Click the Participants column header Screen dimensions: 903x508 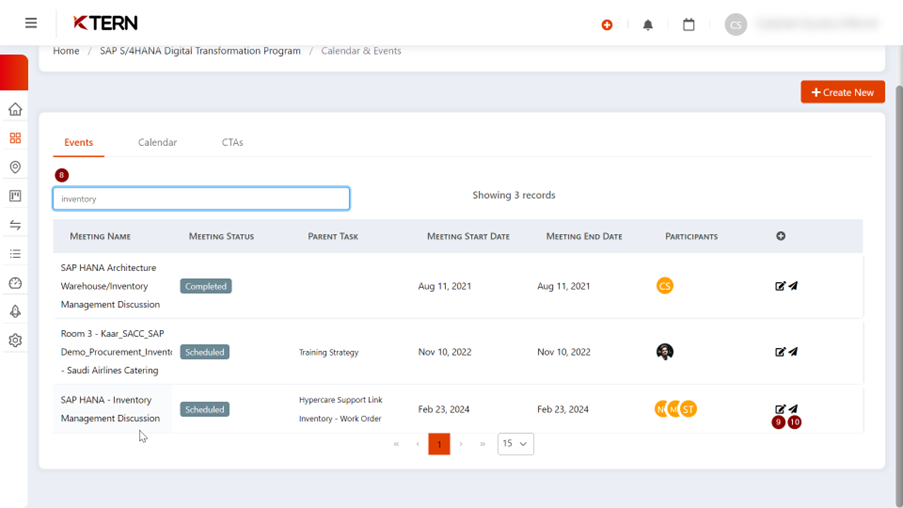point(691,236)
